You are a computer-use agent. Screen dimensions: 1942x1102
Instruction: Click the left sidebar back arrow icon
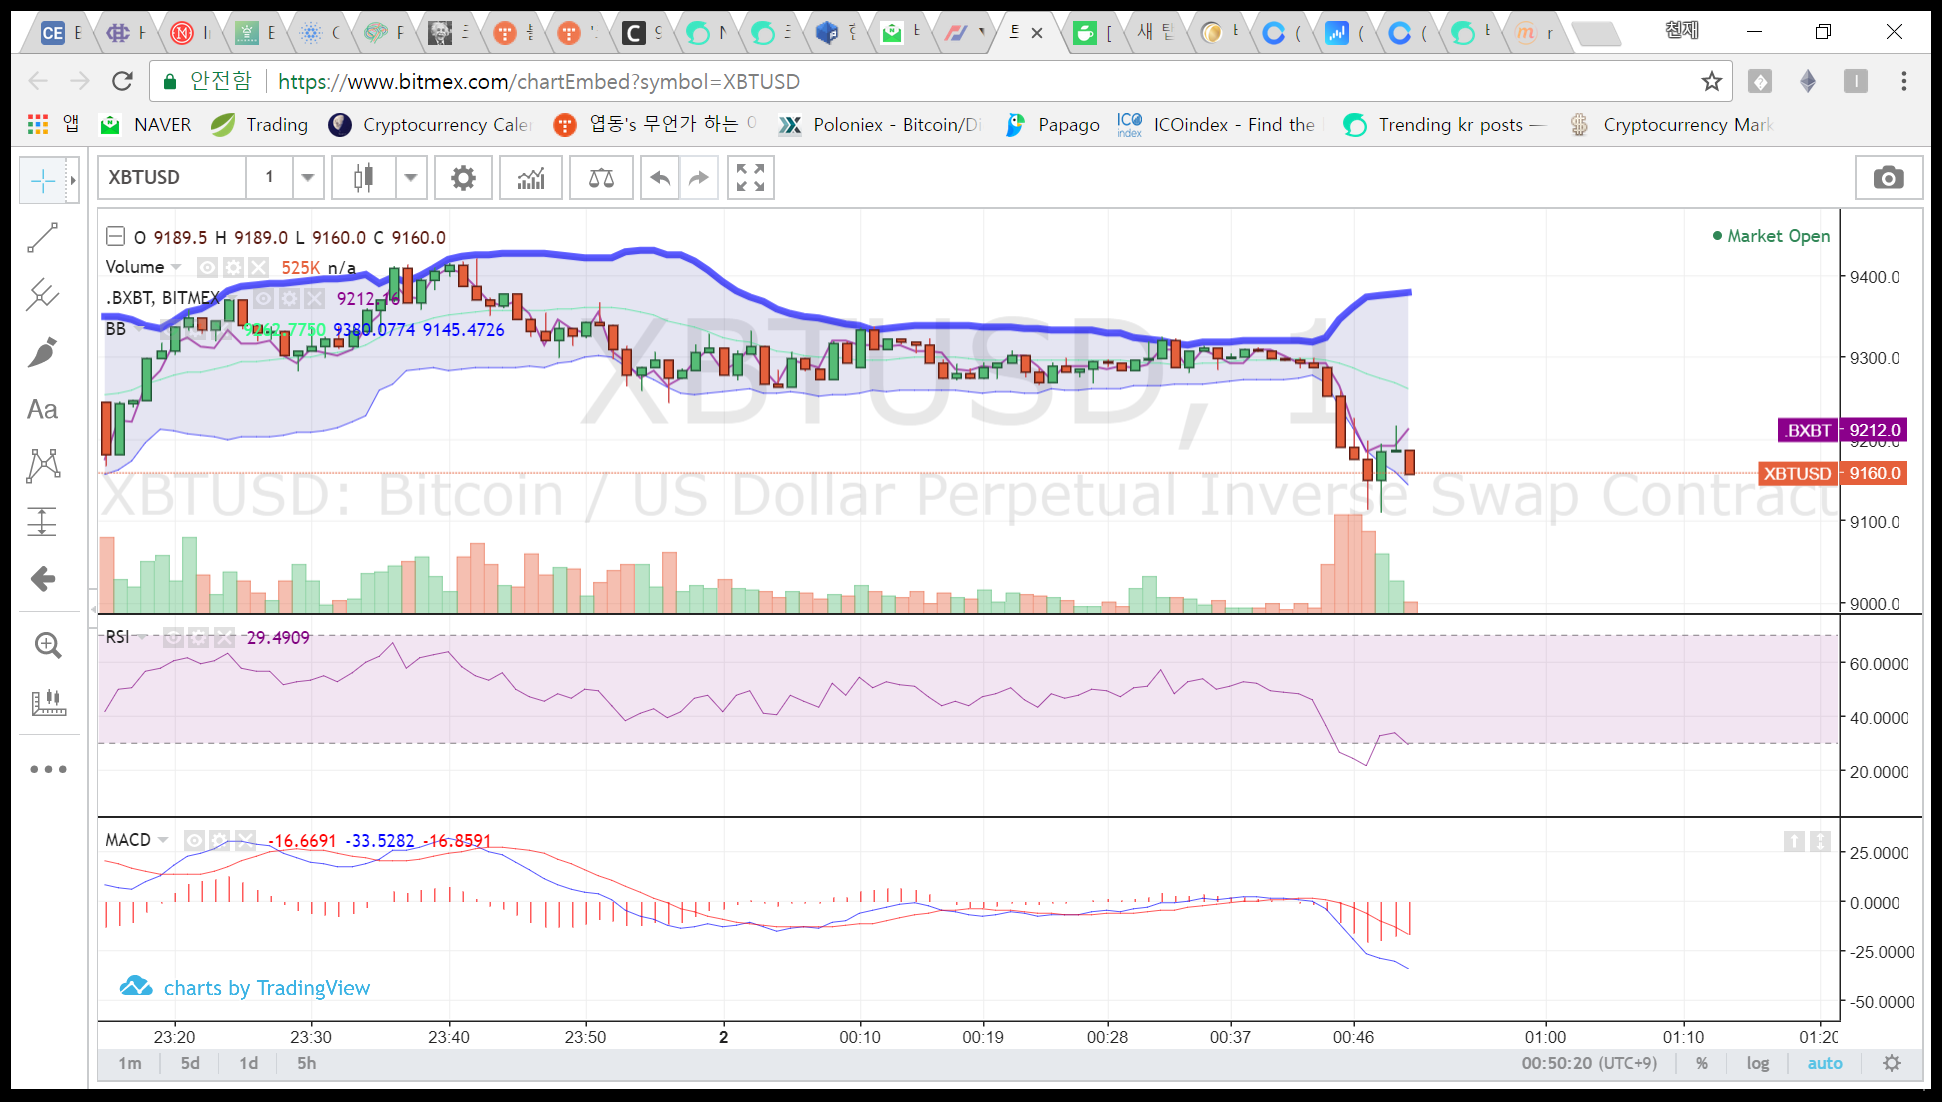43,578
